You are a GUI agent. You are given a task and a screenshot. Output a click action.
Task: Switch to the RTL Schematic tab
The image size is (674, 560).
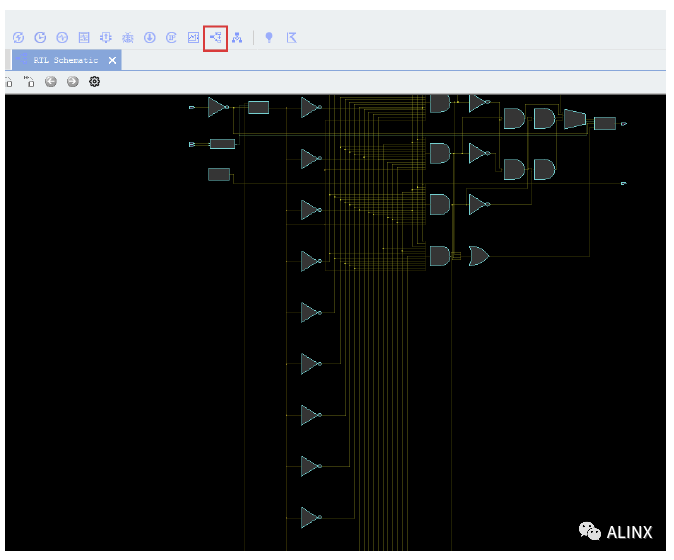pos(66,60)
